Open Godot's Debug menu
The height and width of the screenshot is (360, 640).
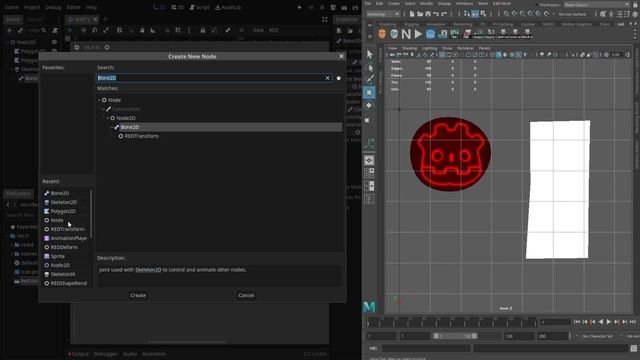click(53, 7)
